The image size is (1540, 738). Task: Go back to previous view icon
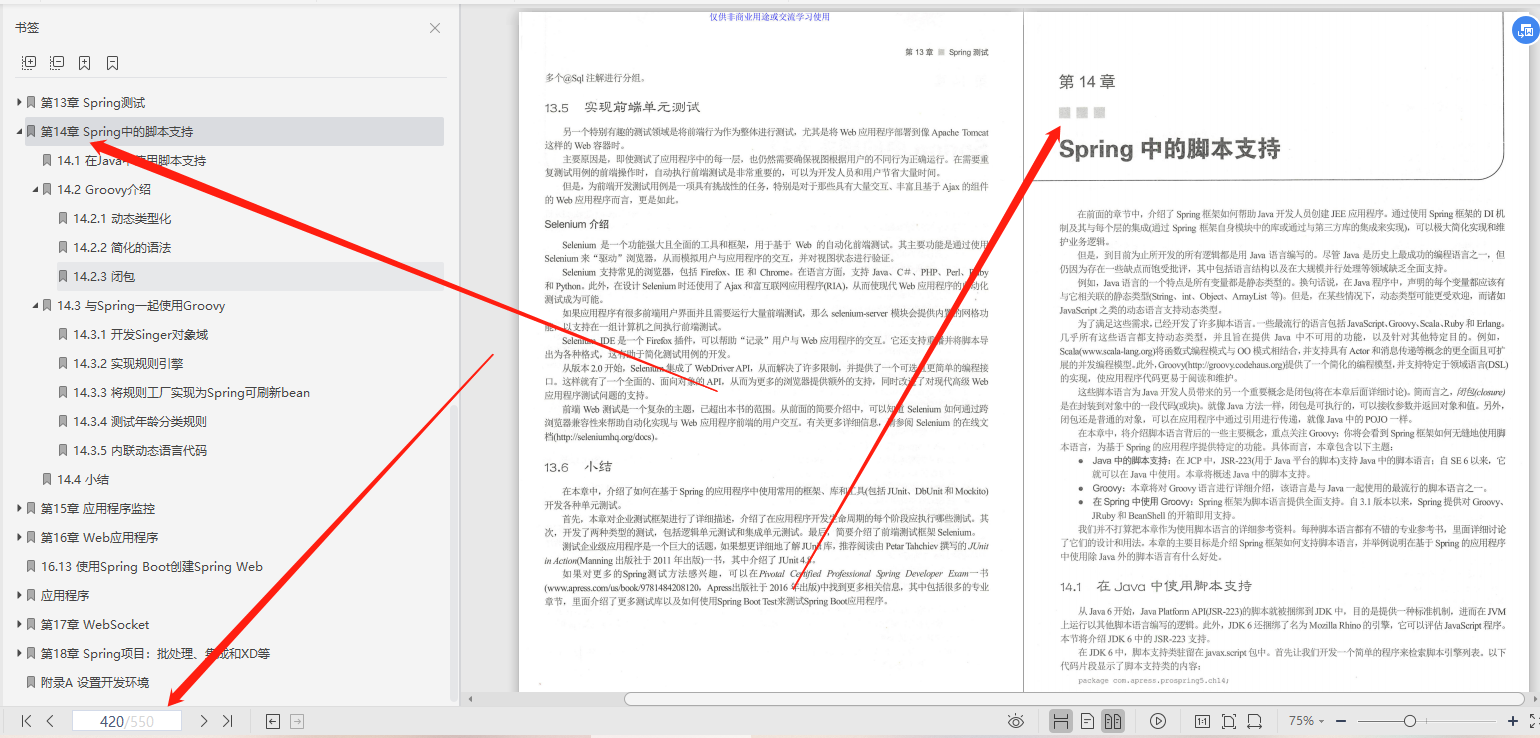273,721
